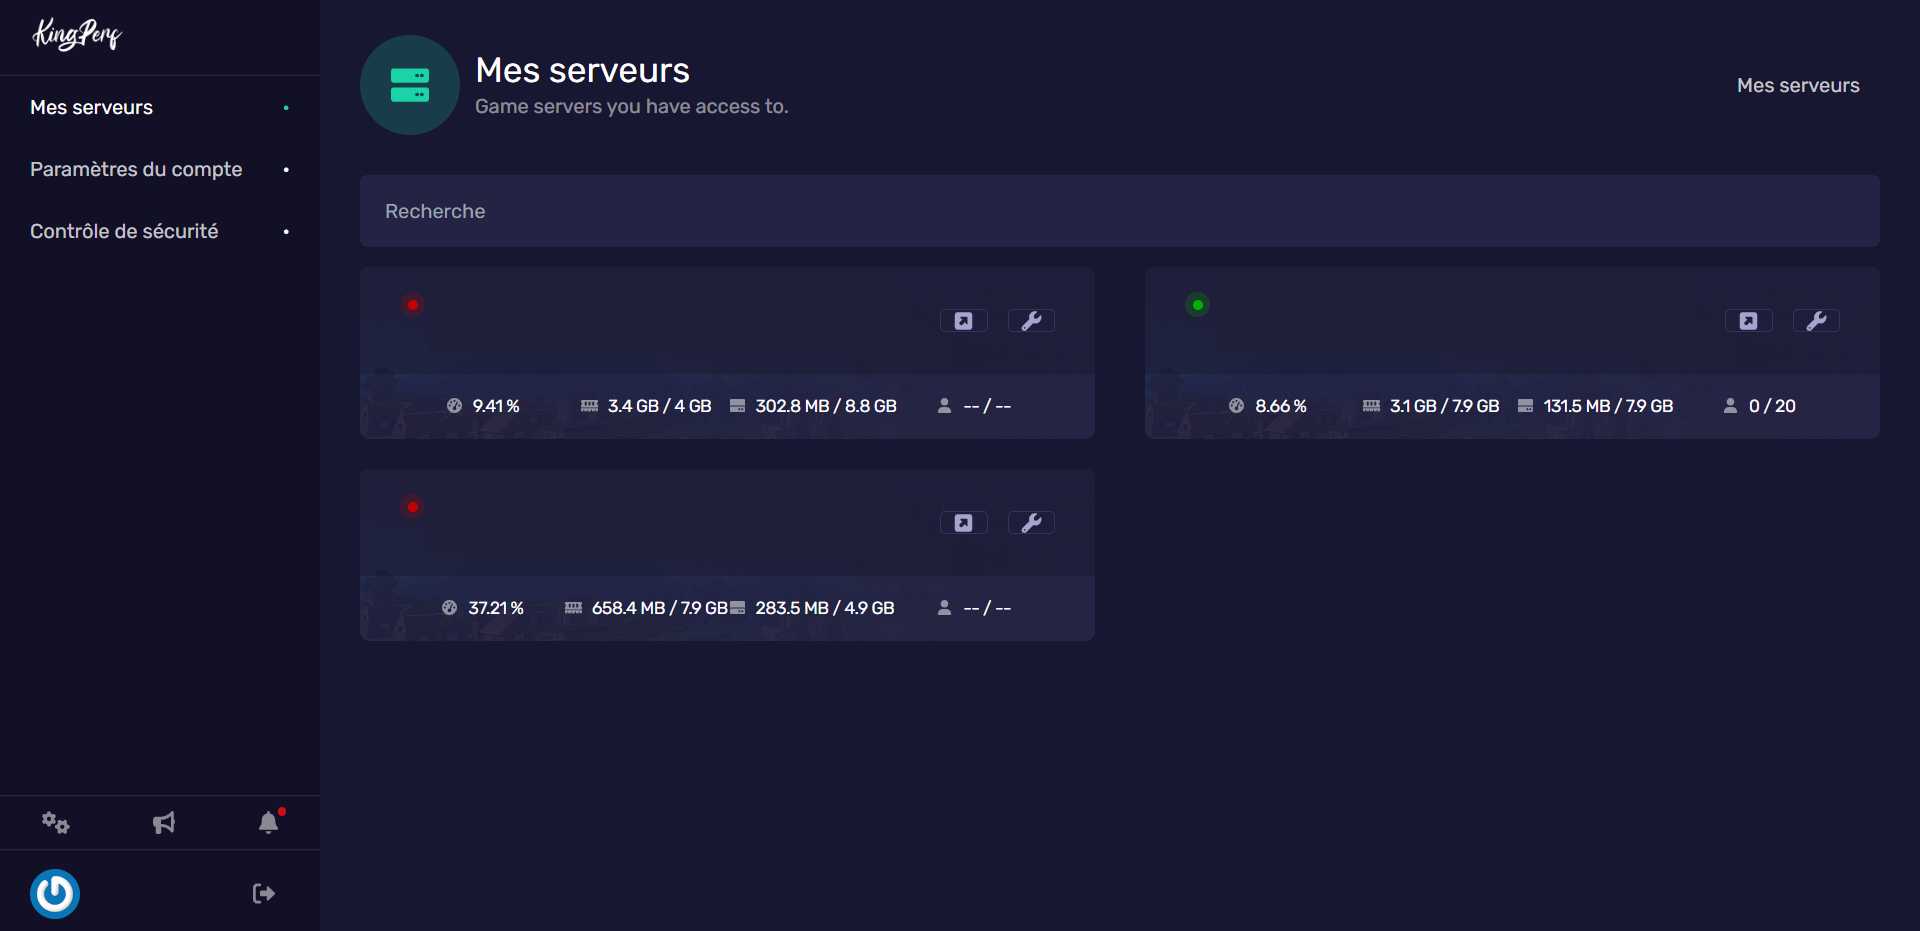The height and width of the screenshot is (931, 1920).
Task: Open the 9.41% CPU server in new window
Action: click(x=963, y=321)
